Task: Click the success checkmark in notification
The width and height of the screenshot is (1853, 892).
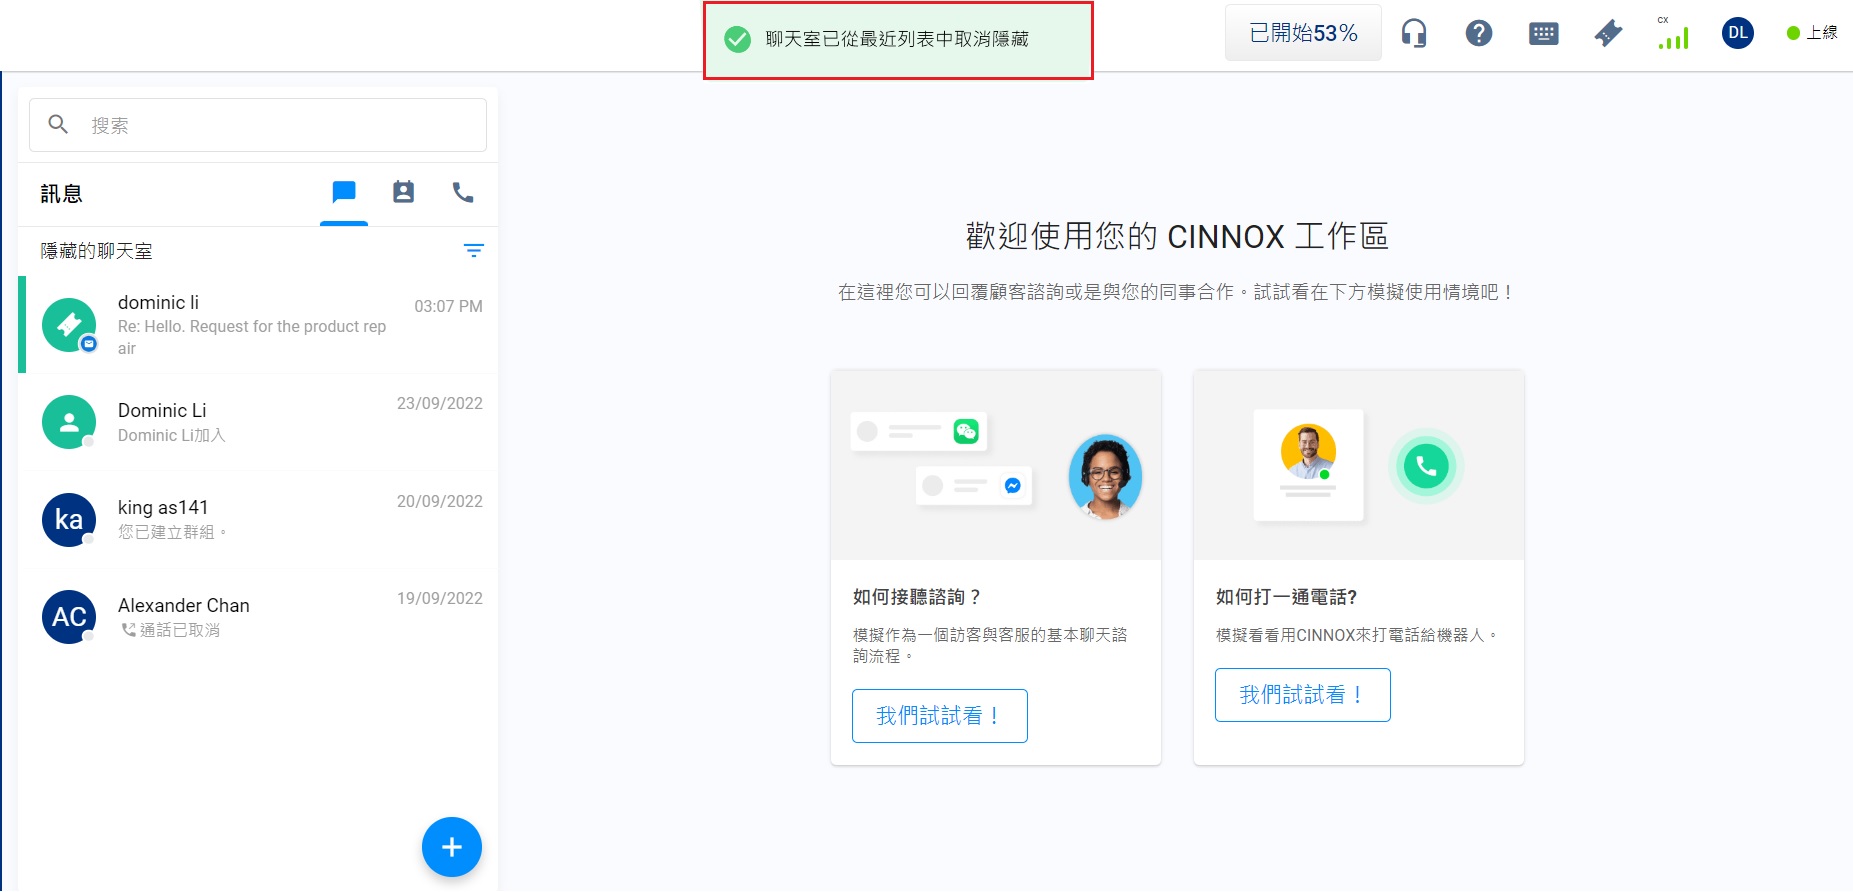Action: point(737,39)
